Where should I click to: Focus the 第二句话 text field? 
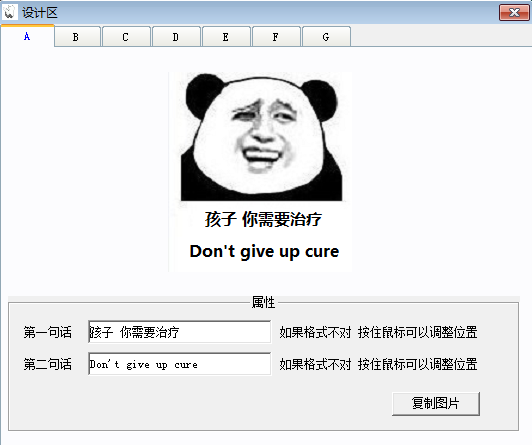pos(179,364)
